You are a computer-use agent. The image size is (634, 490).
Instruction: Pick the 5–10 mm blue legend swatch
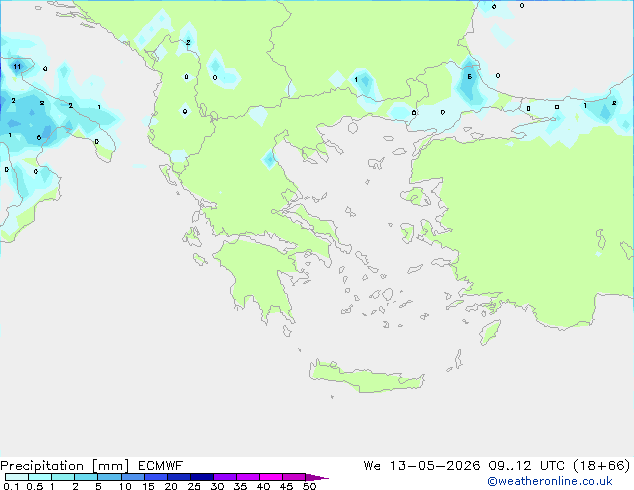[x=109, y=477]
